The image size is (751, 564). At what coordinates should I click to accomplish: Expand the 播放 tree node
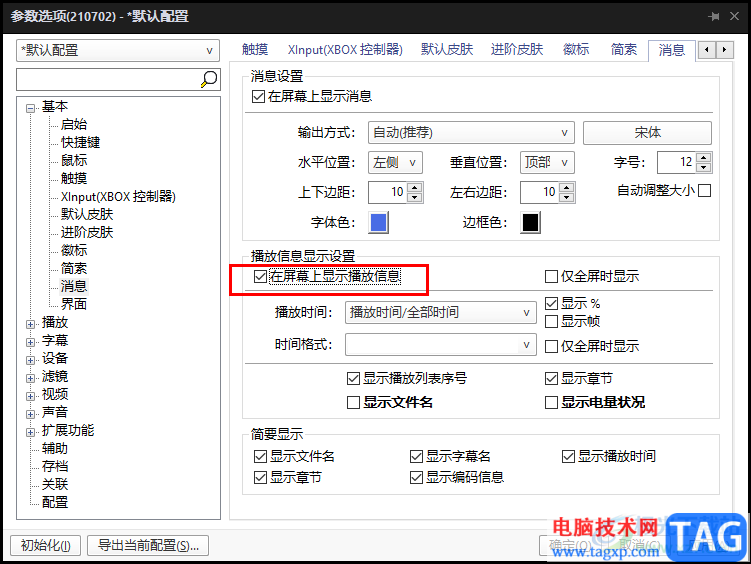[x=31, y=324]
